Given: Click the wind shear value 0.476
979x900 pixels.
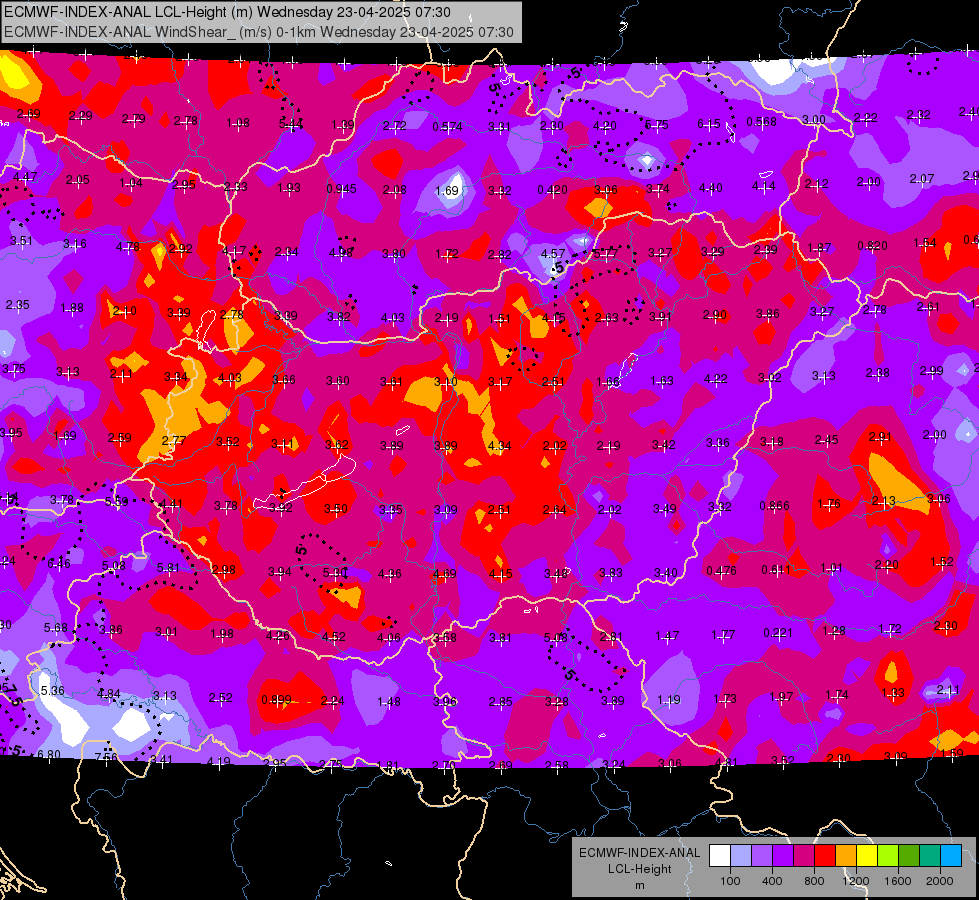Looking at the screenshot, I should [721, 570].
